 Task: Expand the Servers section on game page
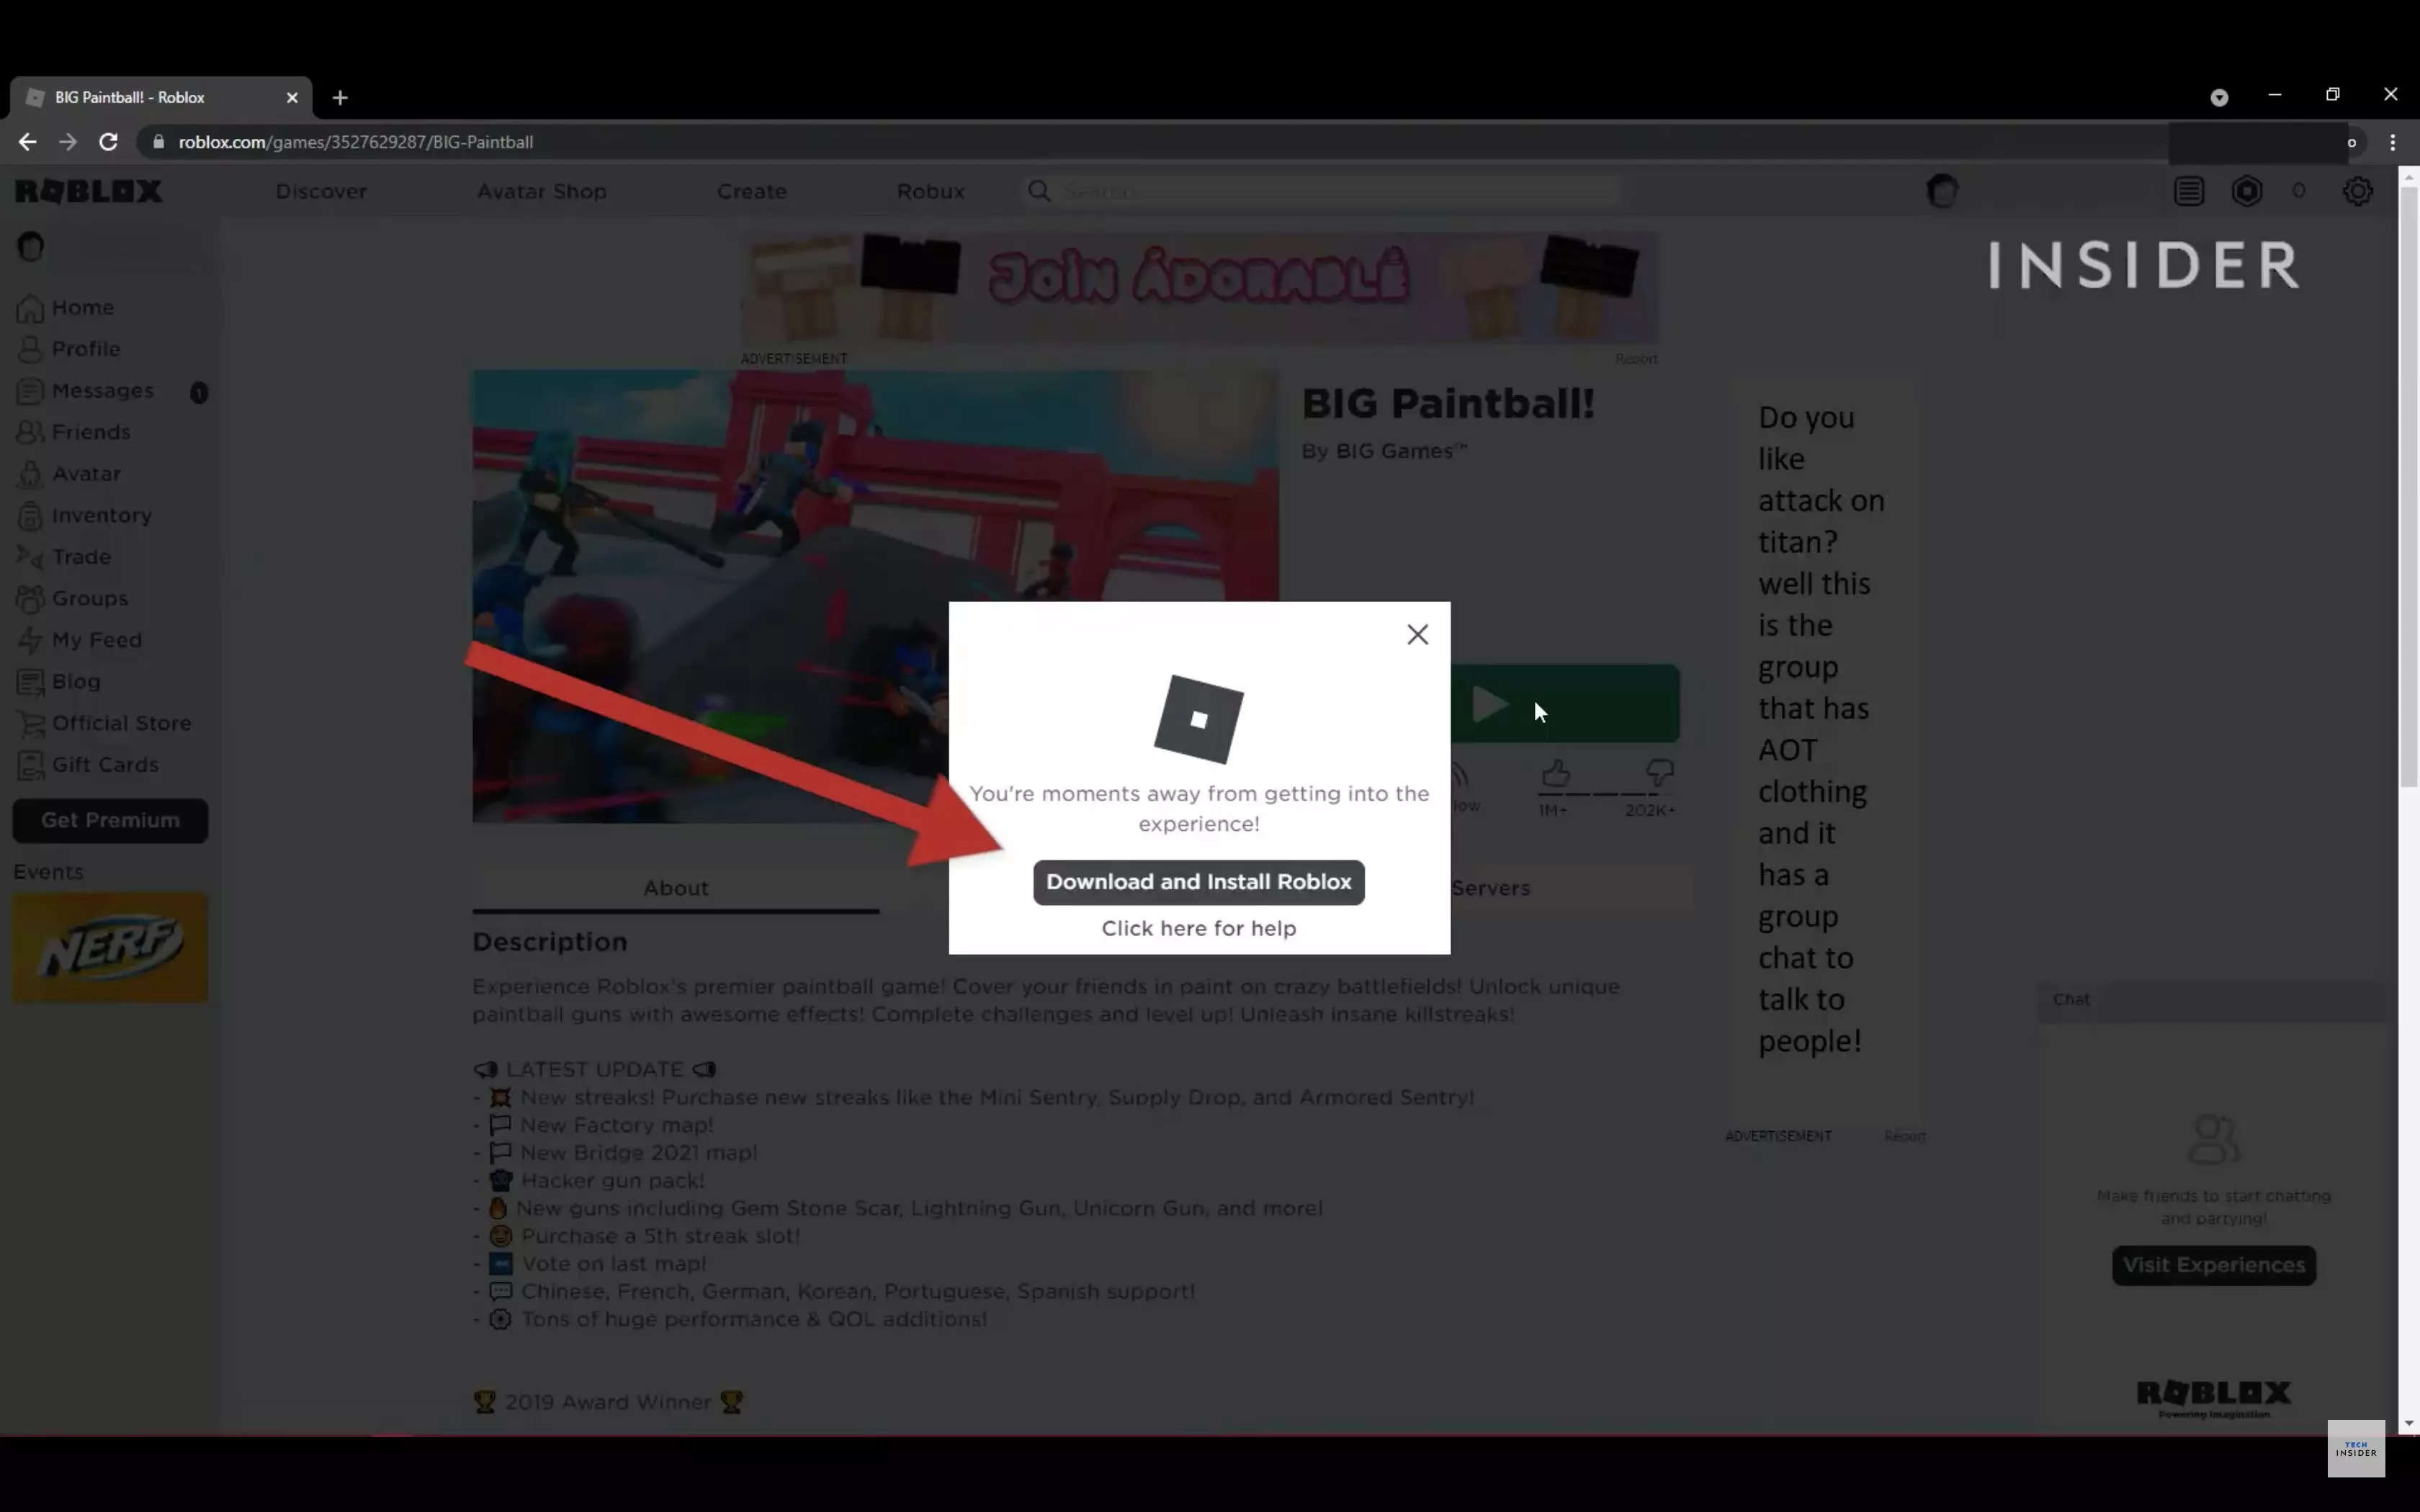[1489, 886]
